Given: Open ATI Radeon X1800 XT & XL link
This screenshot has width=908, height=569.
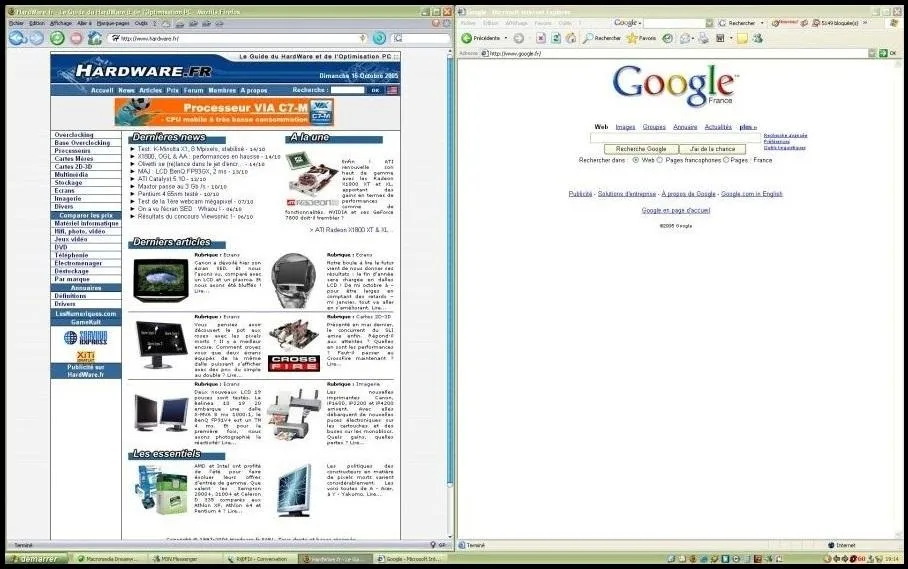Looking at the screenshot, I should (351, 230).
